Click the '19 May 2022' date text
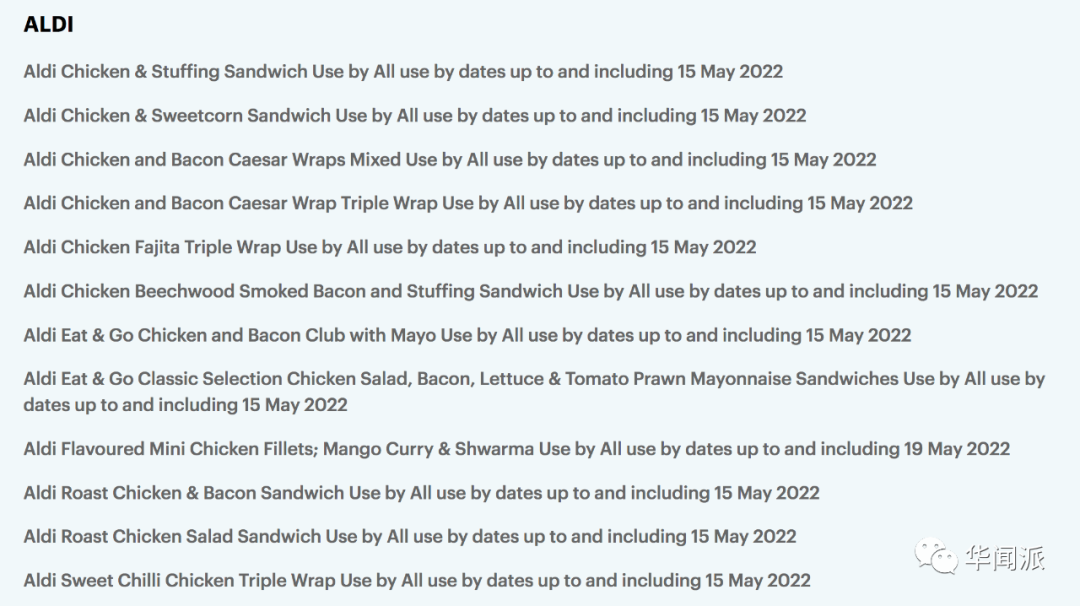 957,449
